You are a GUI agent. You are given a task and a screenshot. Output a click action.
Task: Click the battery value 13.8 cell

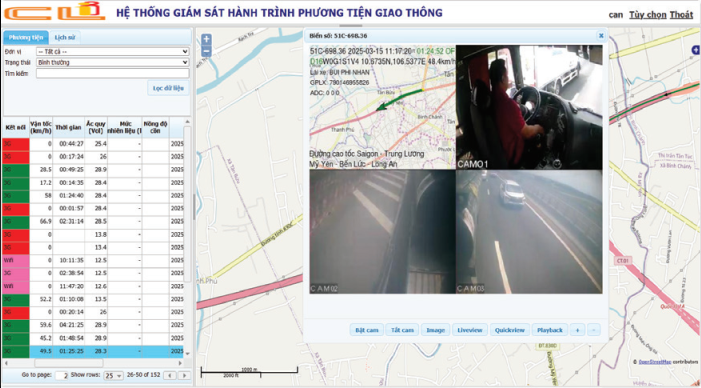[x=96, y=234]
